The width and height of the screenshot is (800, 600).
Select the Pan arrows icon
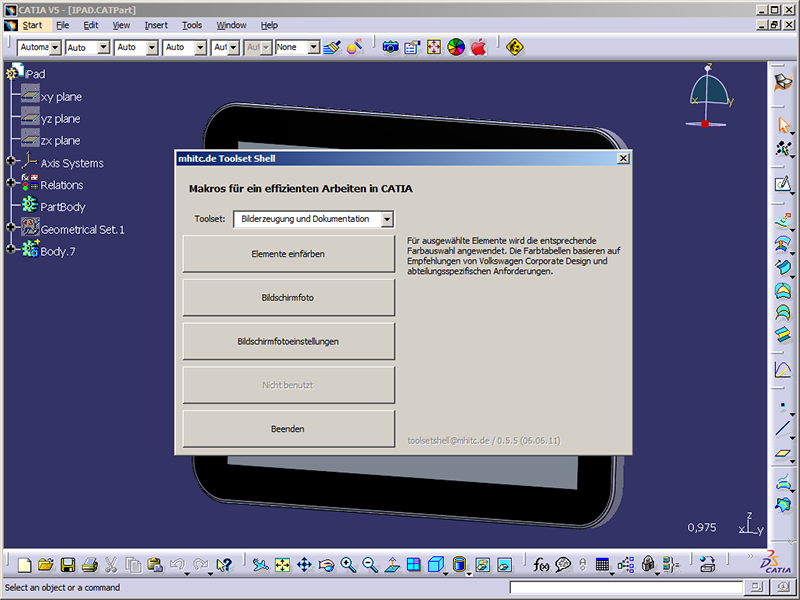(305, 564)
